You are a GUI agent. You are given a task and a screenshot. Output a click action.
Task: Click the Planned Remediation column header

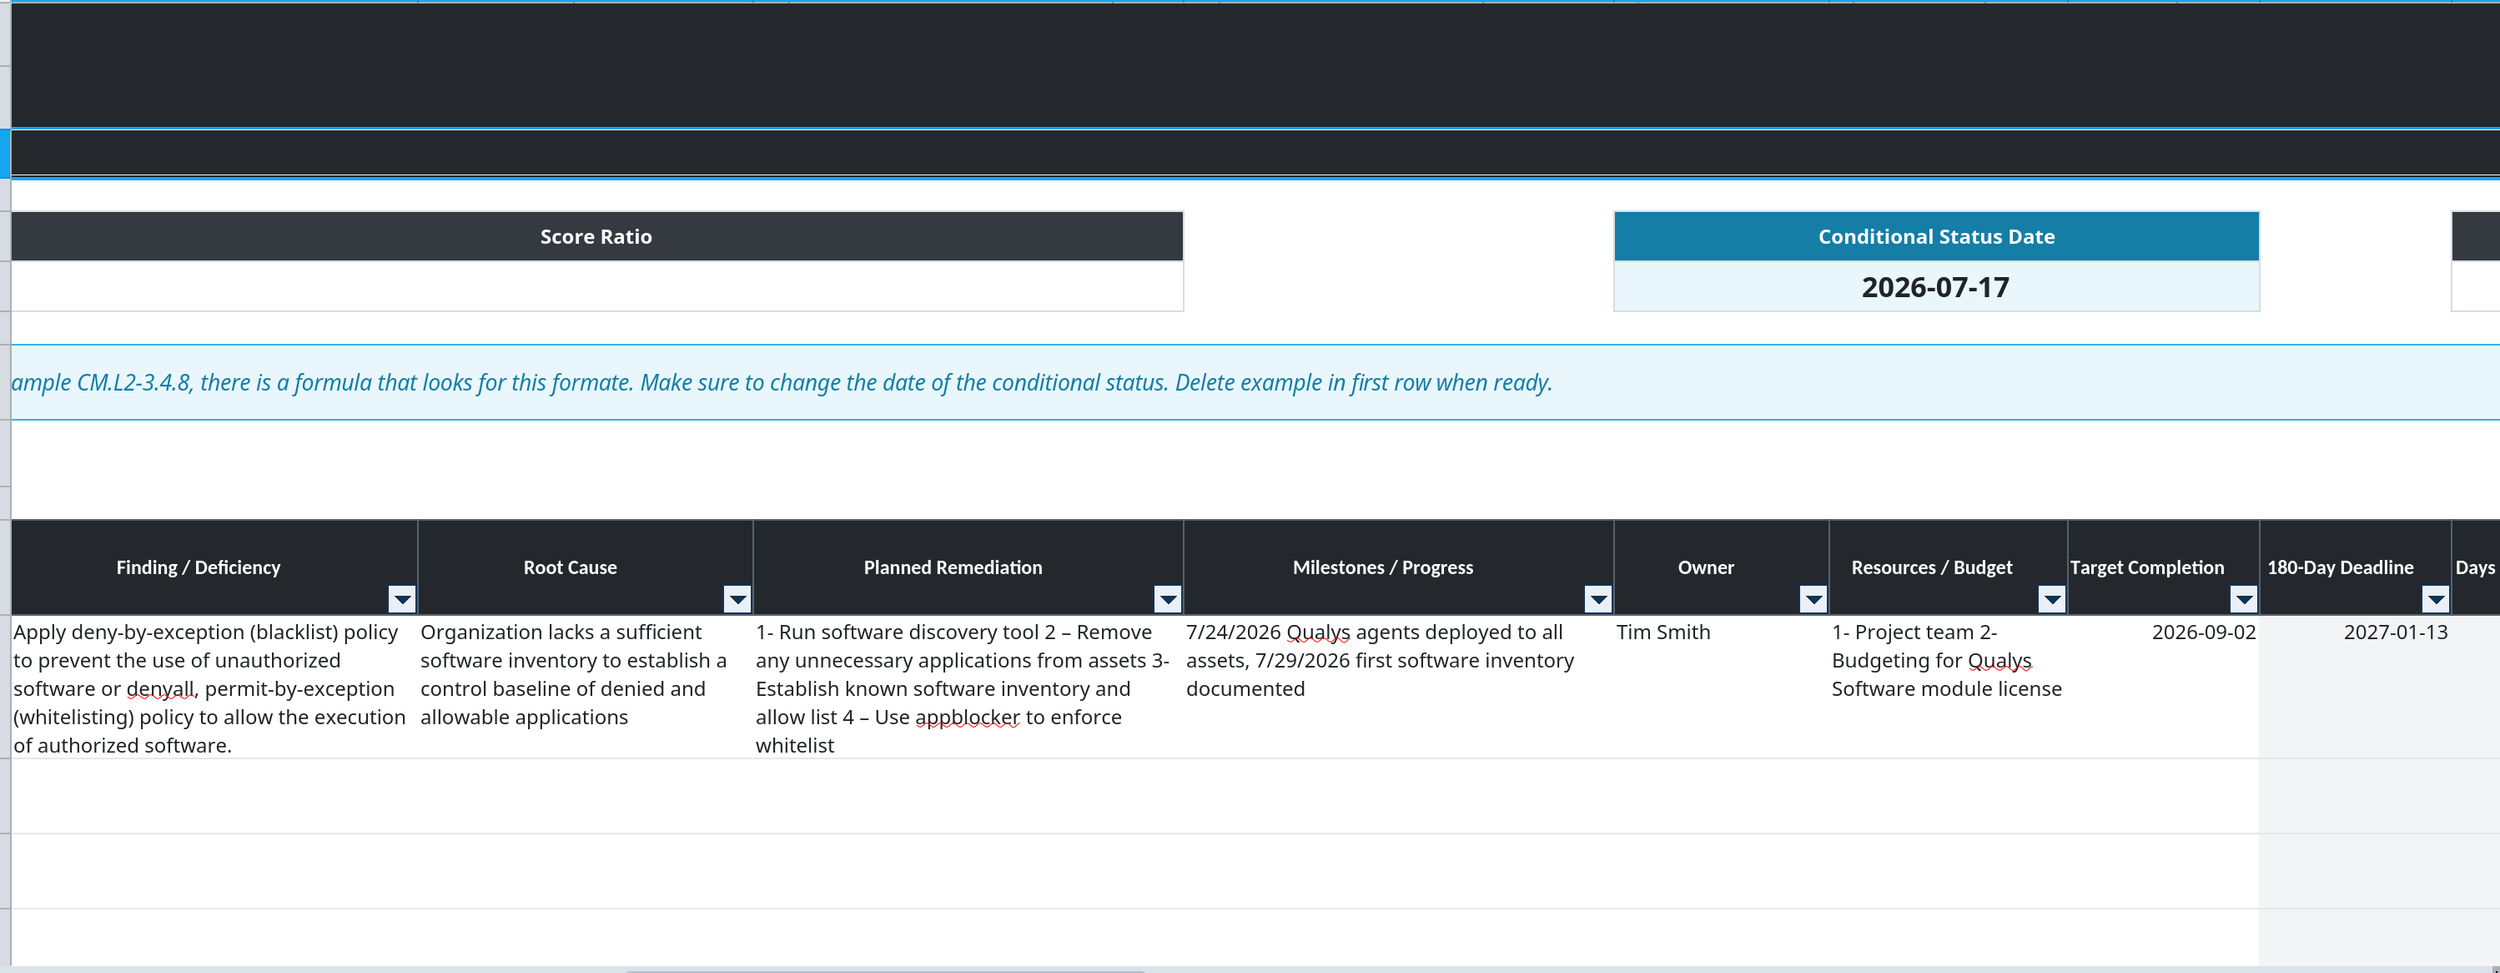tap(968, 567)
